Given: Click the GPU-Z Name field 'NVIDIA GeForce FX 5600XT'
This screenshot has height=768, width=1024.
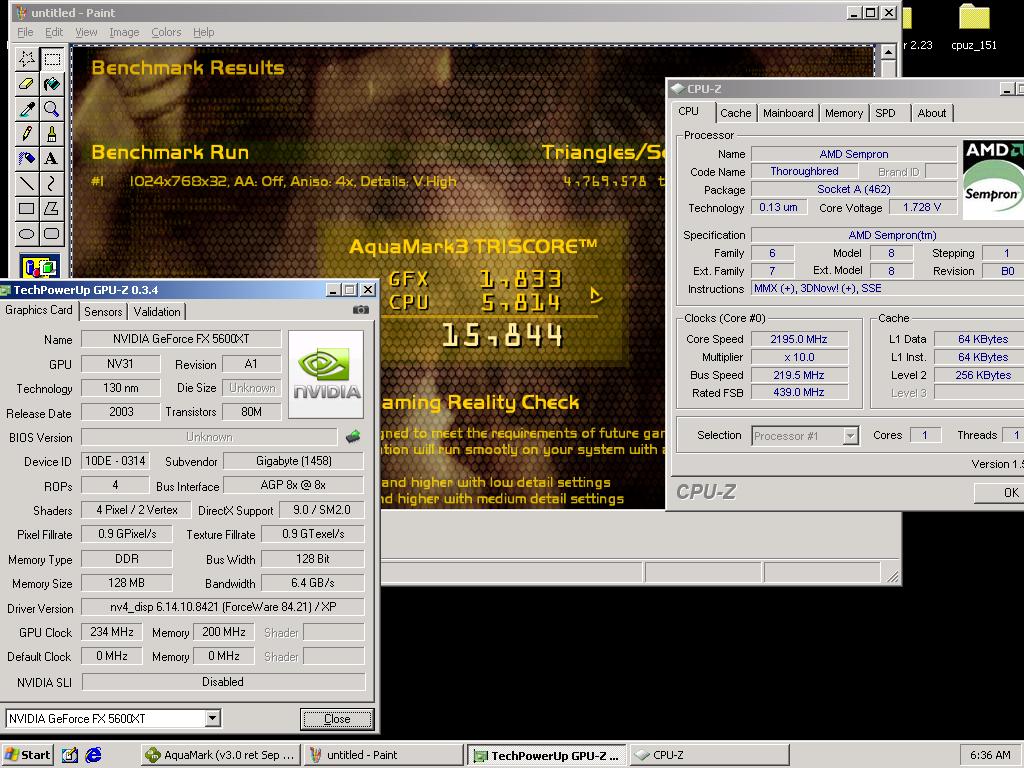Looking at the screenshot, I should 181,339.
